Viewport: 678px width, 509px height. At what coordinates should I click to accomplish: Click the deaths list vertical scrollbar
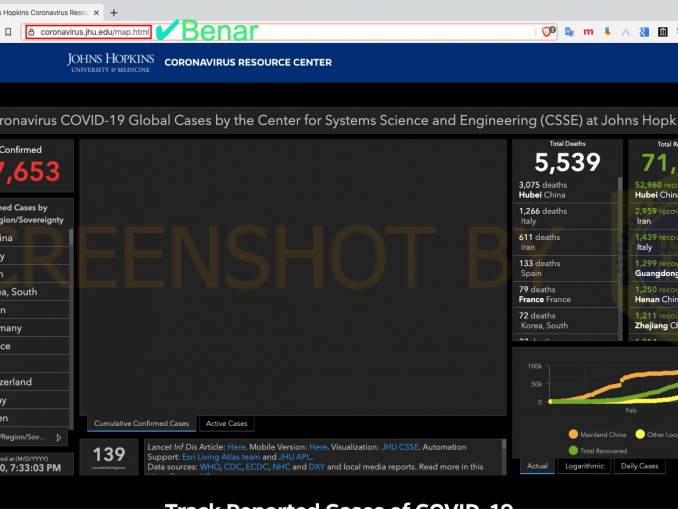click(x=620, y=258)
